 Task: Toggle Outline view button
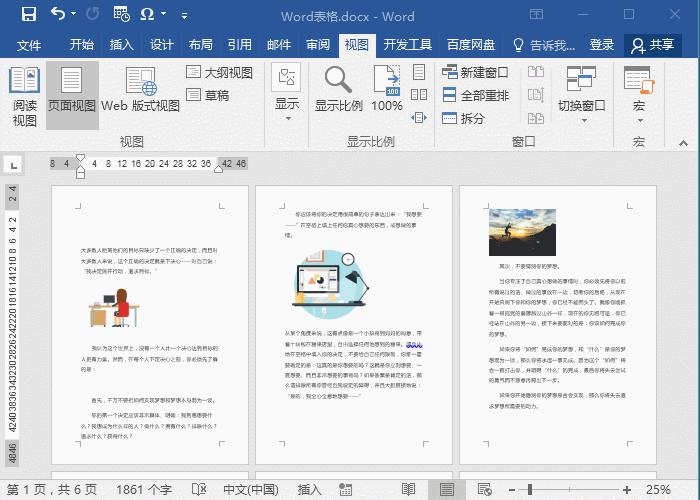218,72
